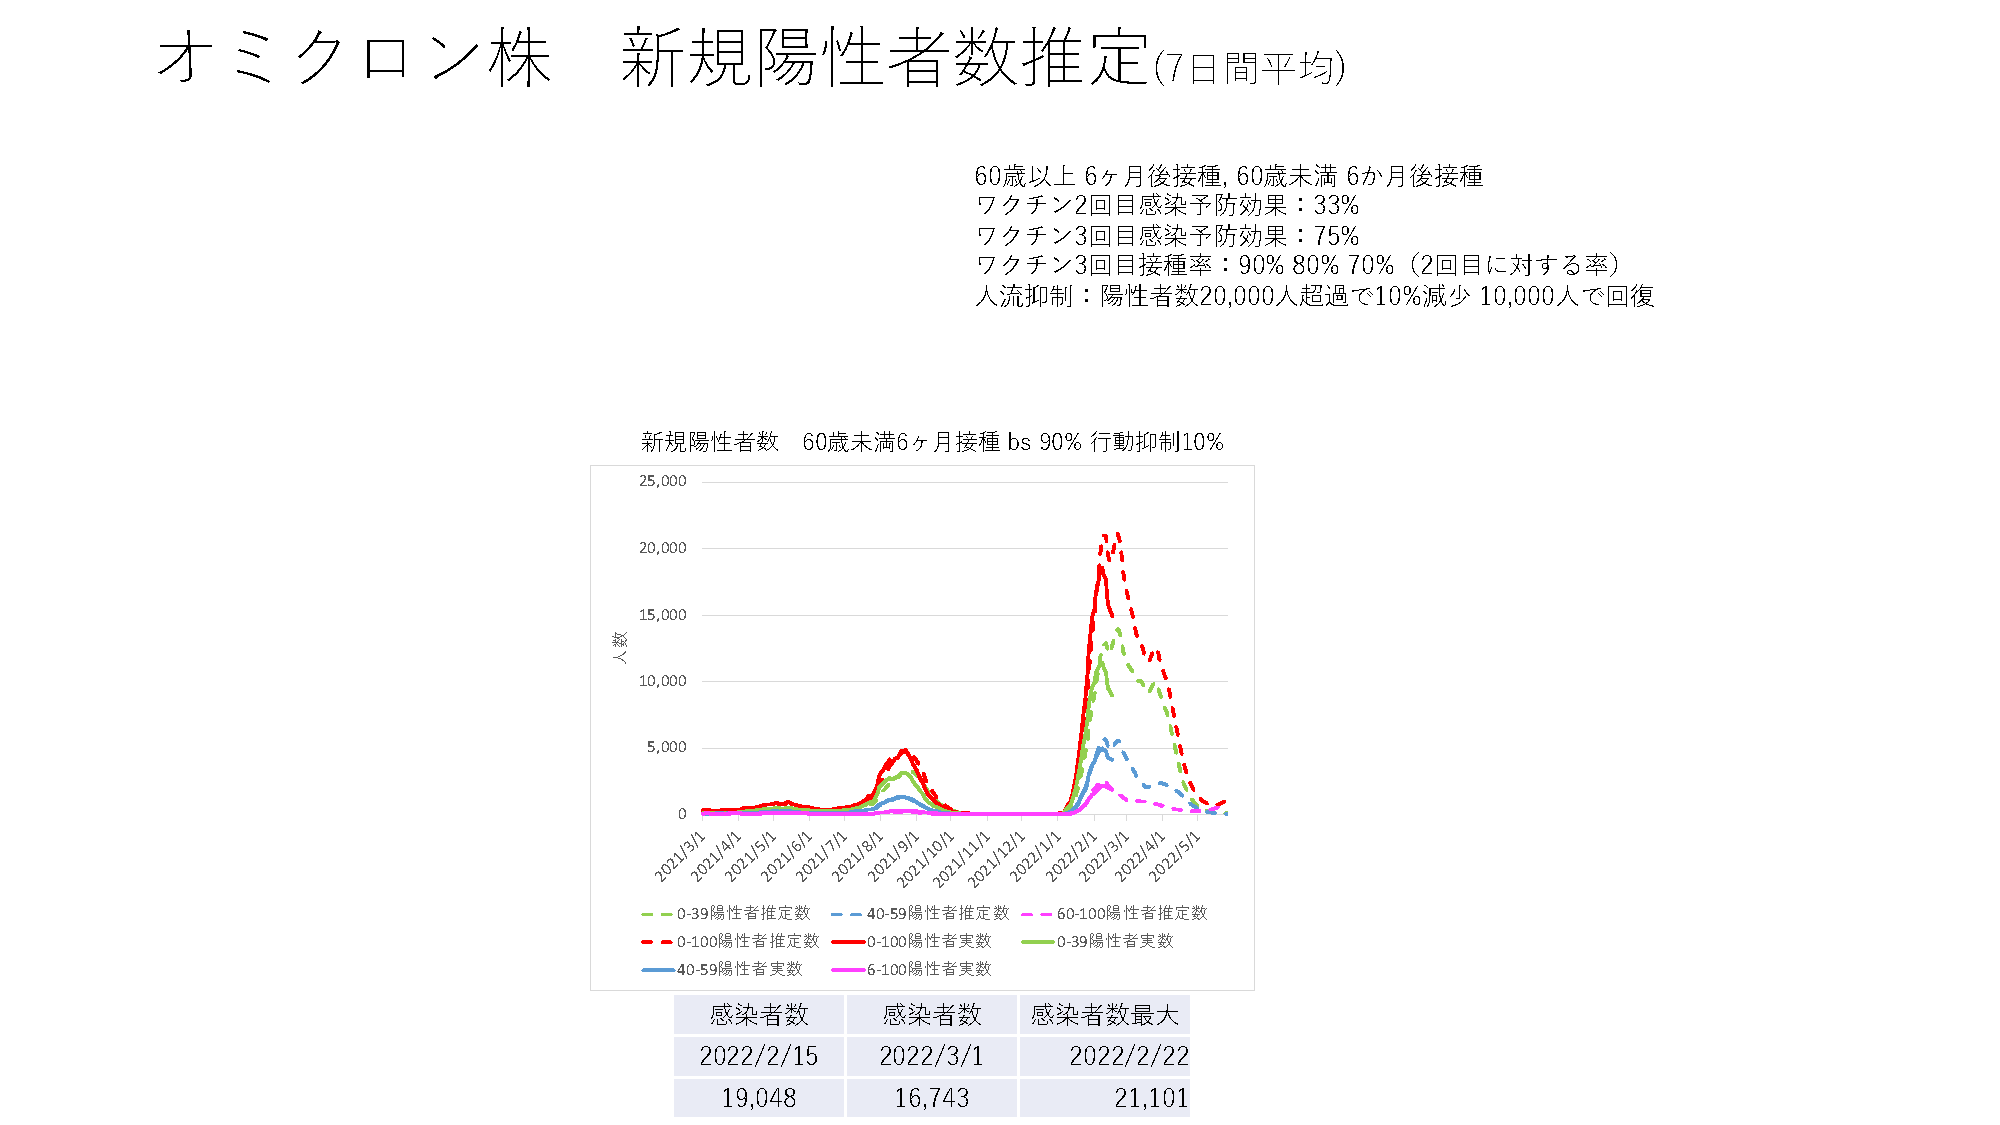Click the '感染者数' header above 2022/2/15
The height and width of the screenshot is (1125, 2000).
(x=759, y=1015)
